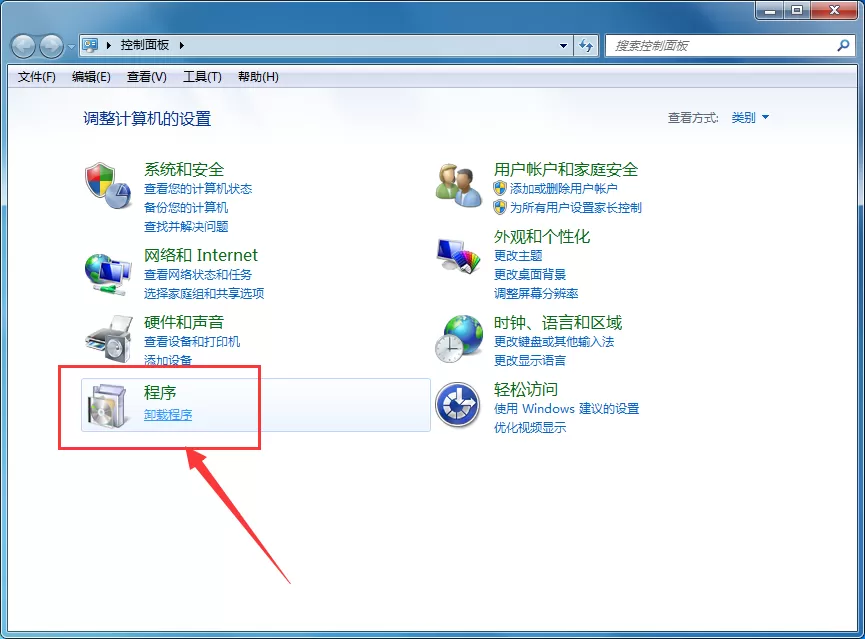Open the 硬件和声音 heading

[184, 322]
